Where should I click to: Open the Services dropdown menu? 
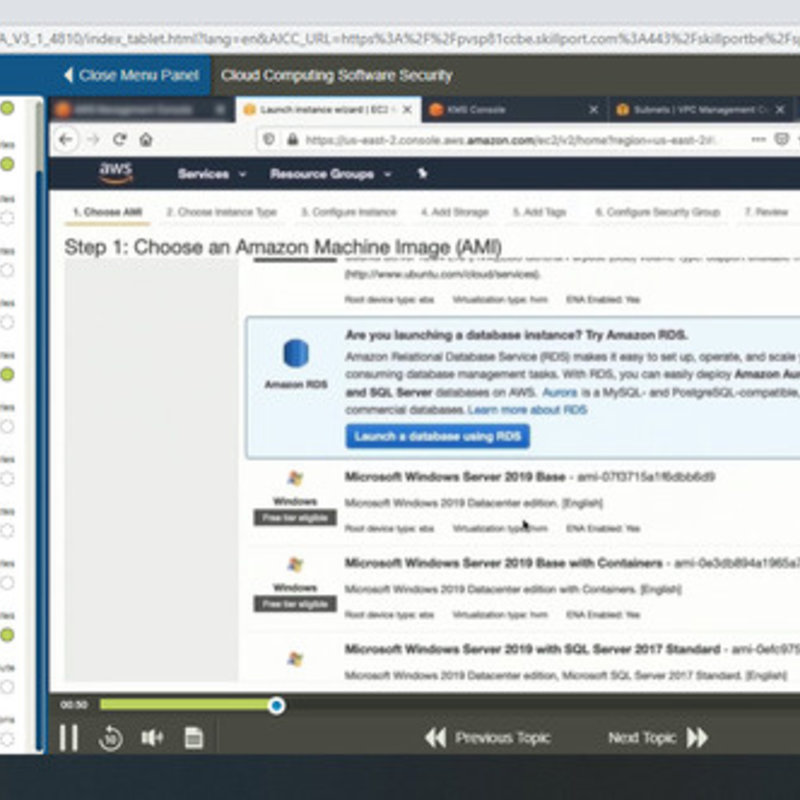pyautogui.click(x=211, y=174)
